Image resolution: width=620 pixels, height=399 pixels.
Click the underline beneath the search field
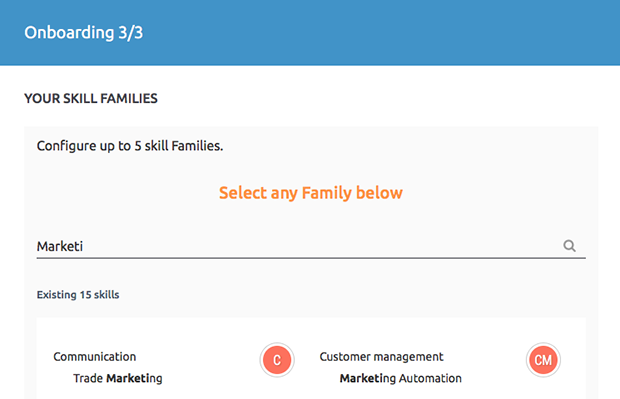pyautogui.click(x=311, y=258)
